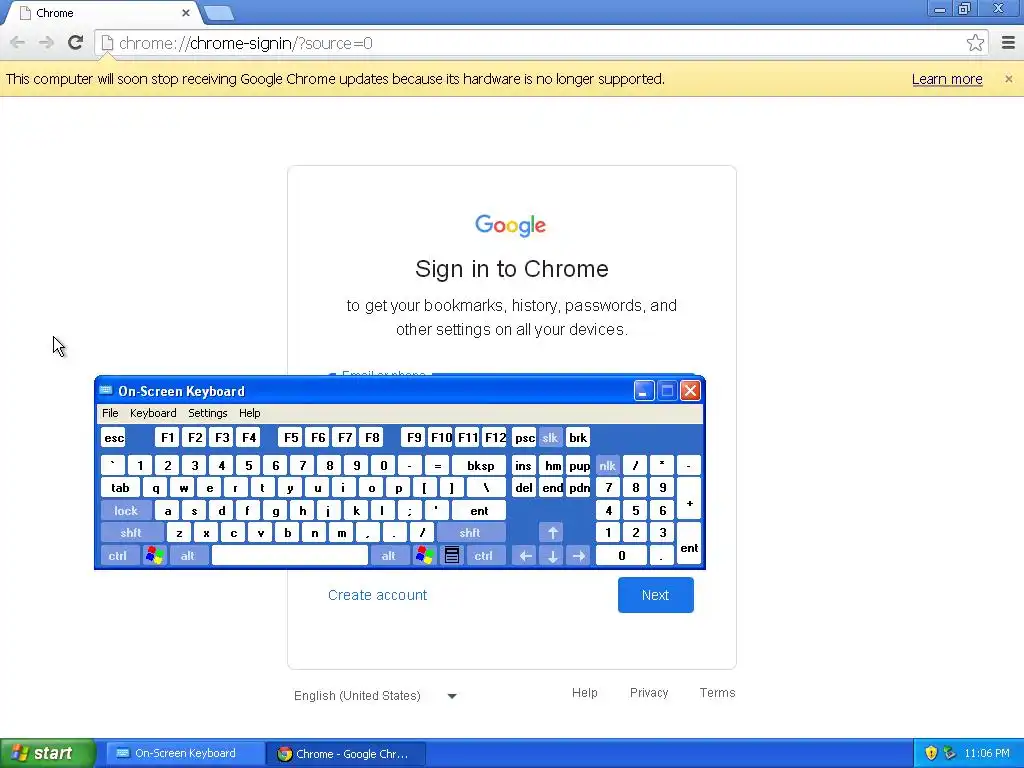The image size is (1024, 768).
Task: Open the Privacy link
Action: point(648,693)
